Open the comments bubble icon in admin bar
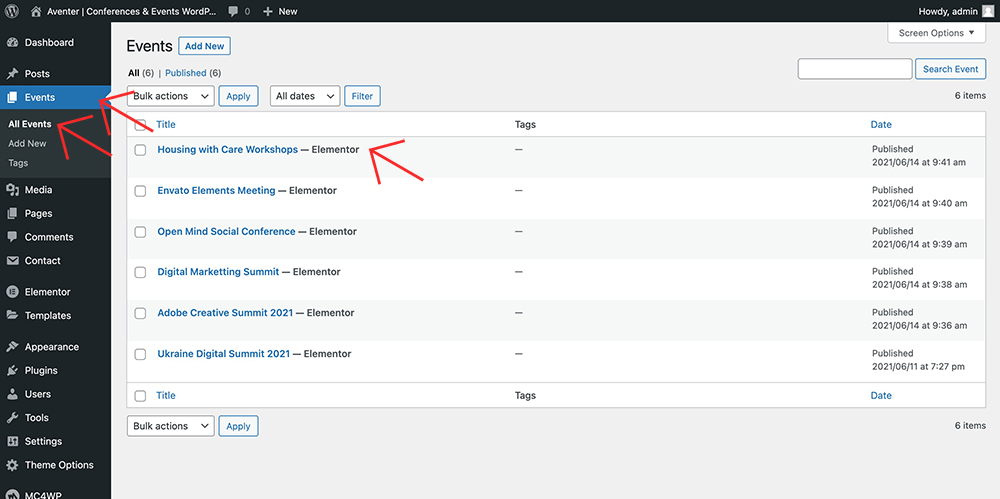 (x=233, y=11)
